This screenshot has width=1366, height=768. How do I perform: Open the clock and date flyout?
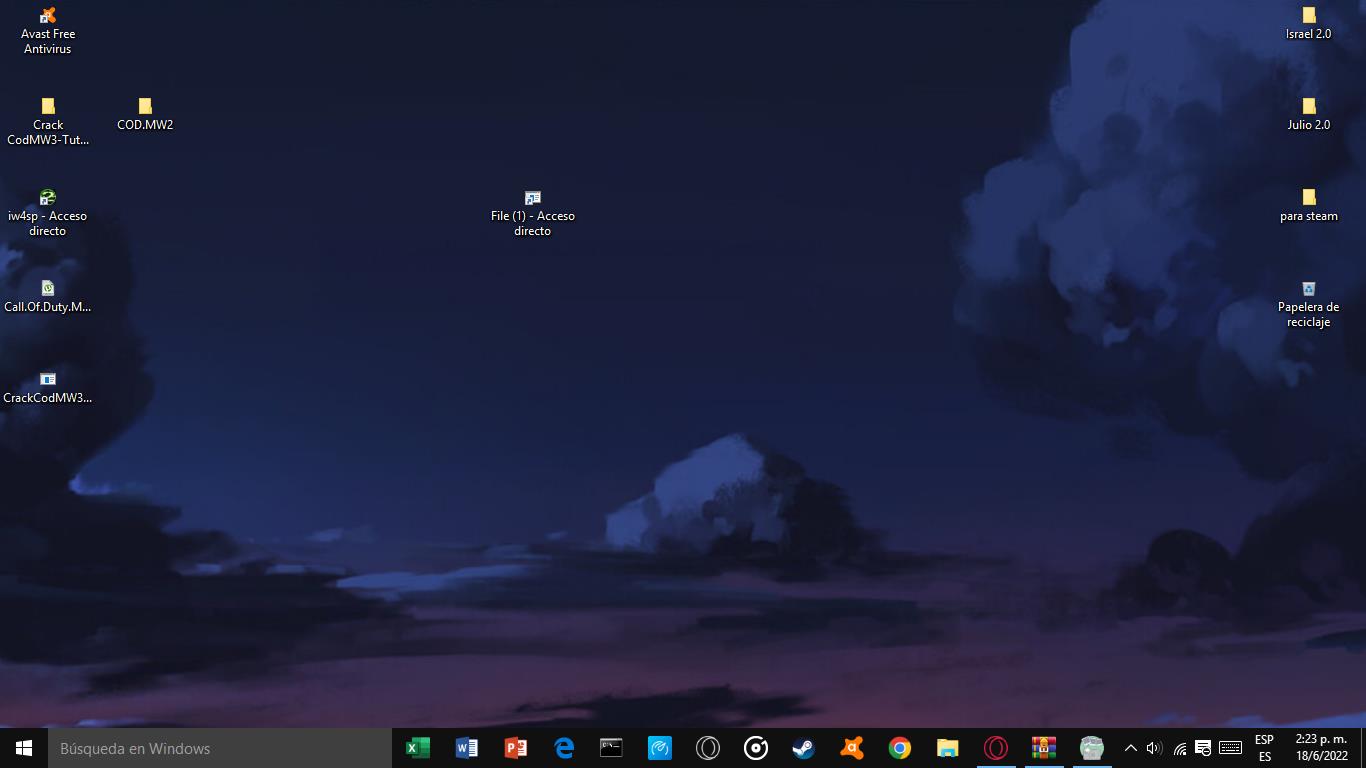tap(1321, 748)
